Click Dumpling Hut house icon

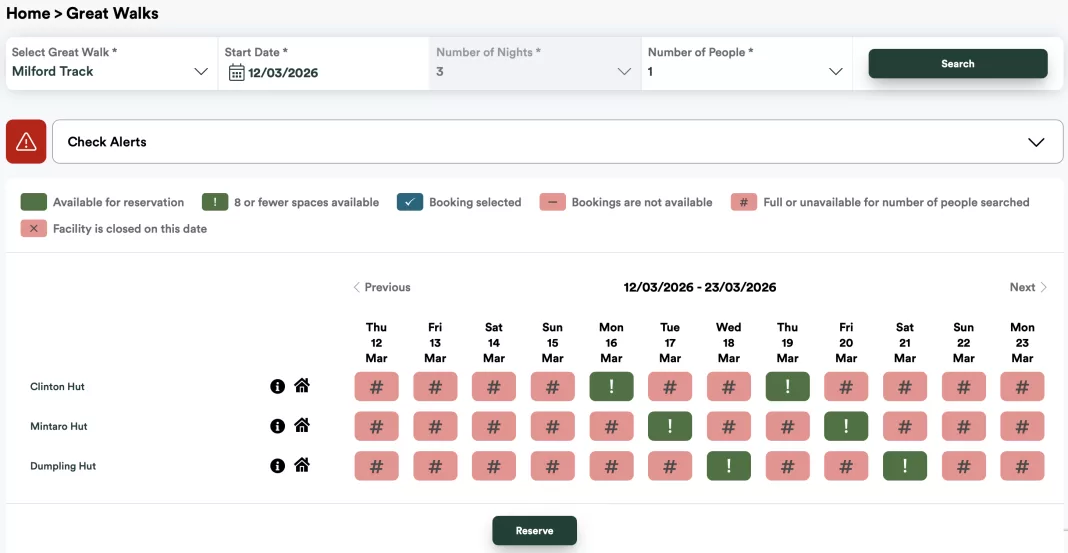coord(302,464)
